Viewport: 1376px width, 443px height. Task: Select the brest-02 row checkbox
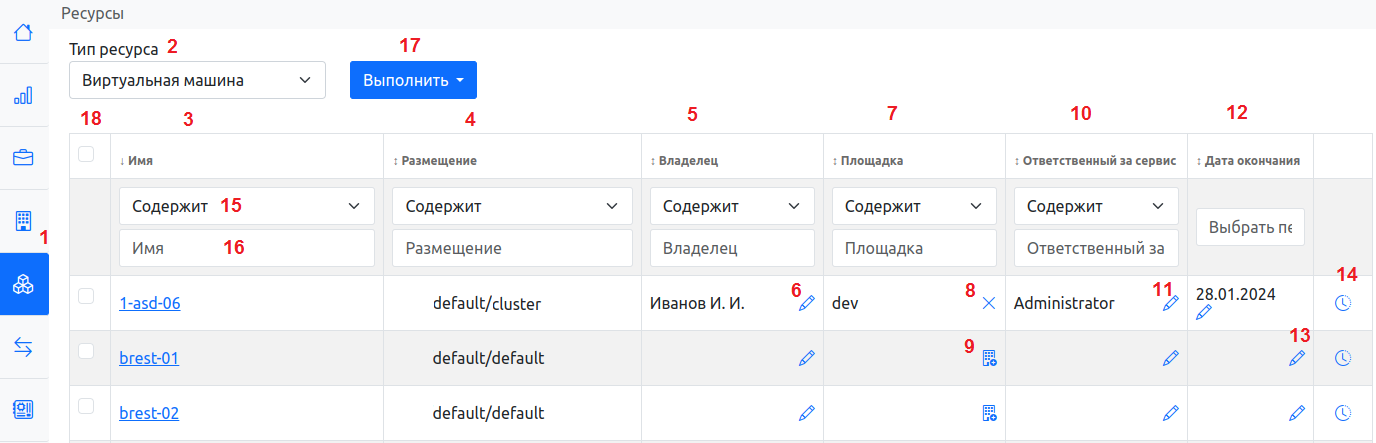pyautogui.click(x=86, y=406)
